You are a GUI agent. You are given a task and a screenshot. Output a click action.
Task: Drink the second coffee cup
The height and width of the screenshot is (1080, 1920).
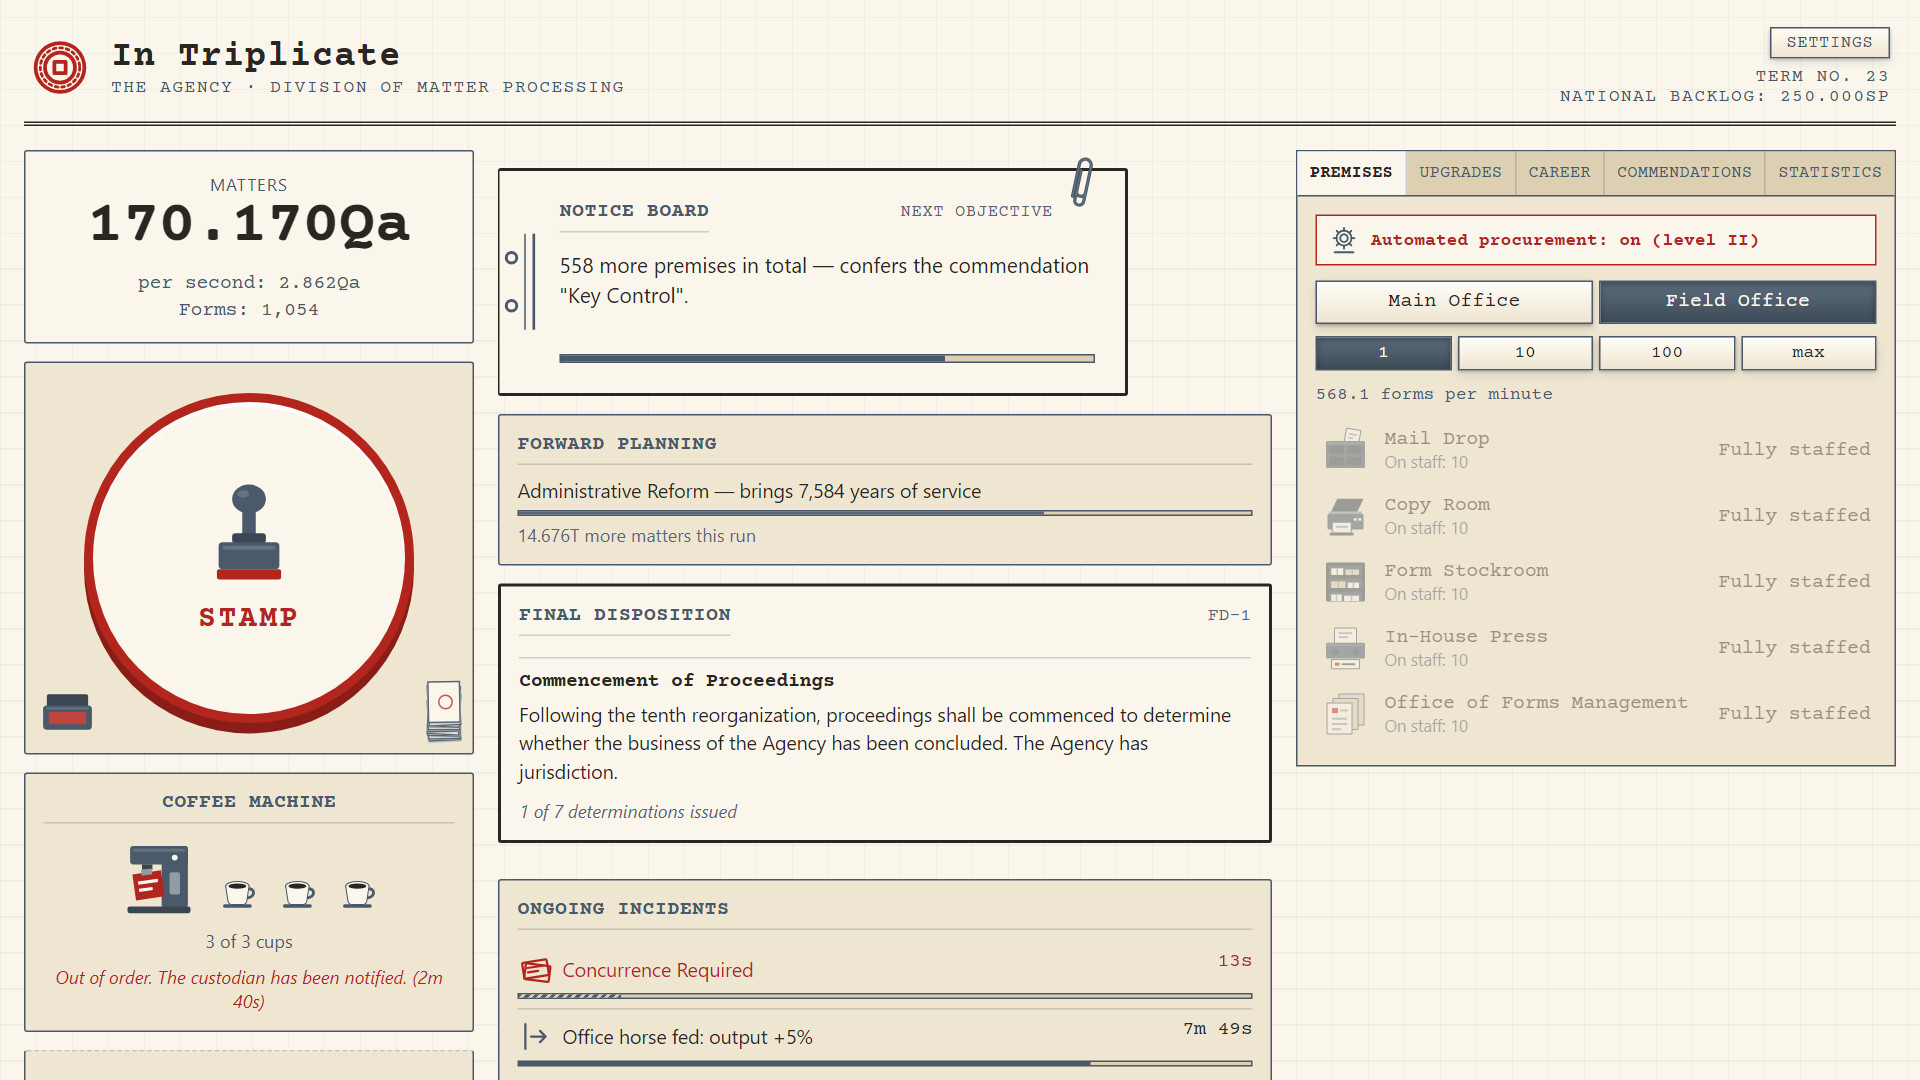pos(298,893)
